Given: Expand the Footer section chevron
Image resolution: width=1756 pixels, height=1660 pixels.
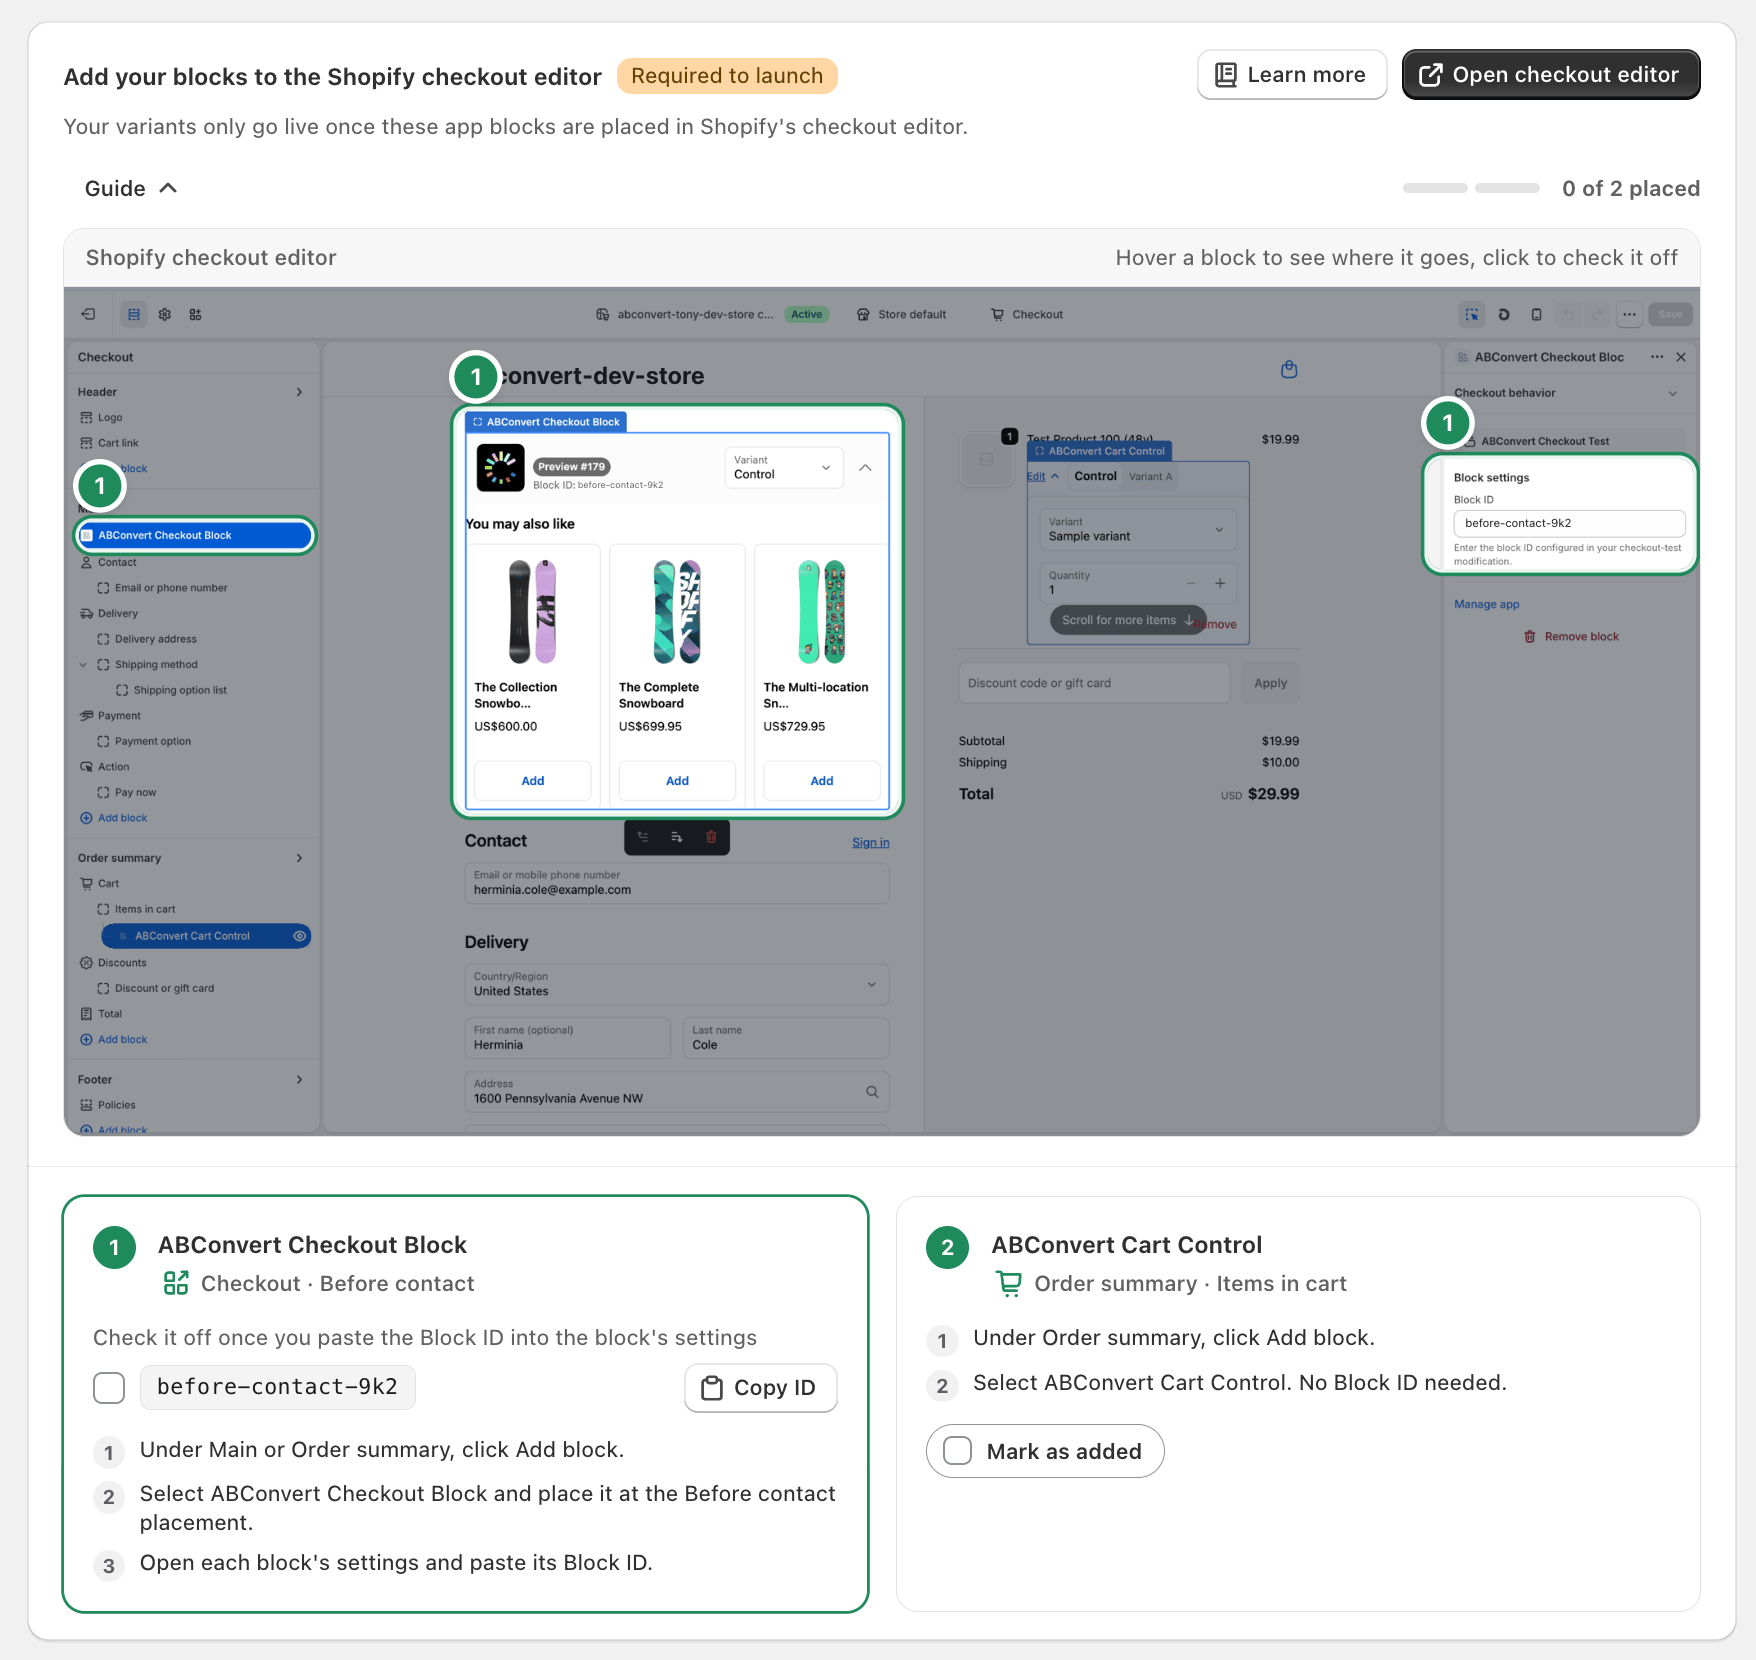Looking at the screenshot, I should pos(299,1080).
